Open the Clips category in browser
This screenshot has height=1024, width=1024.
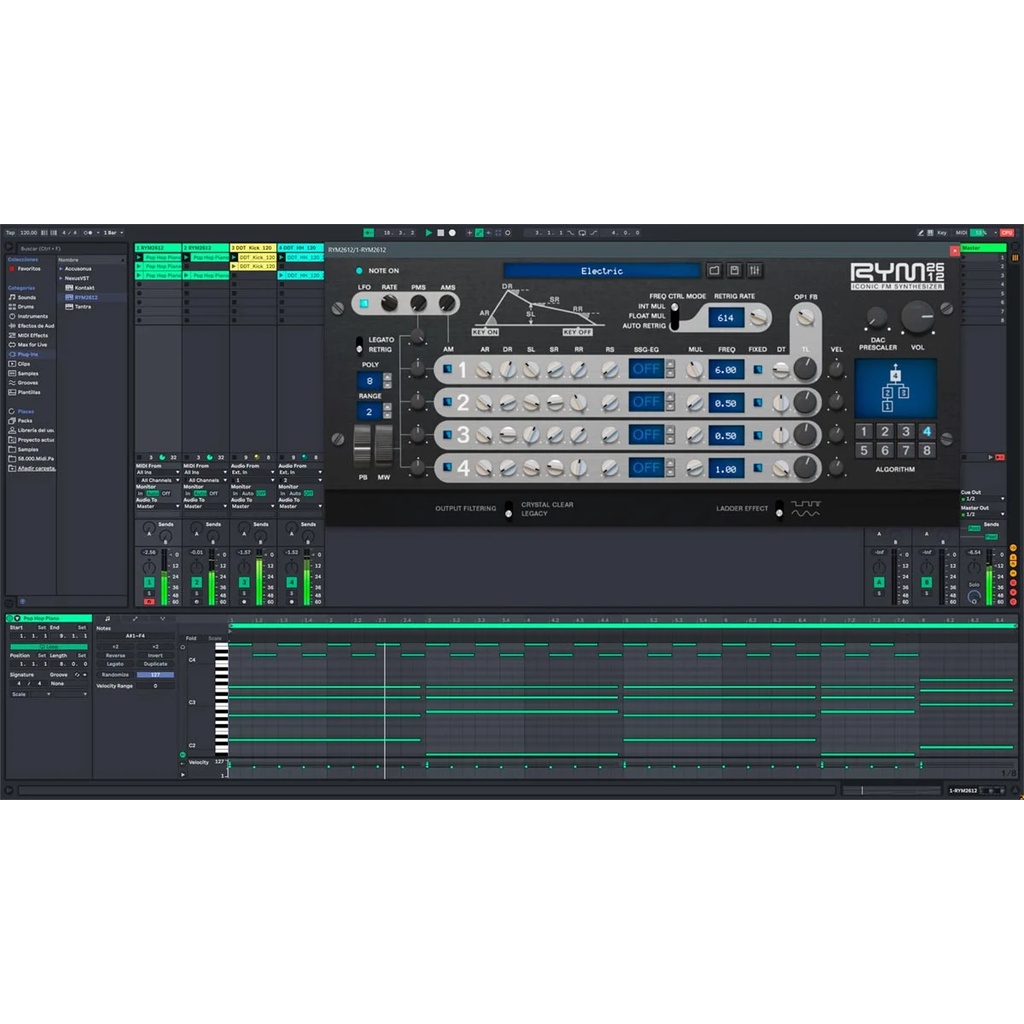(x=24, y=364)
